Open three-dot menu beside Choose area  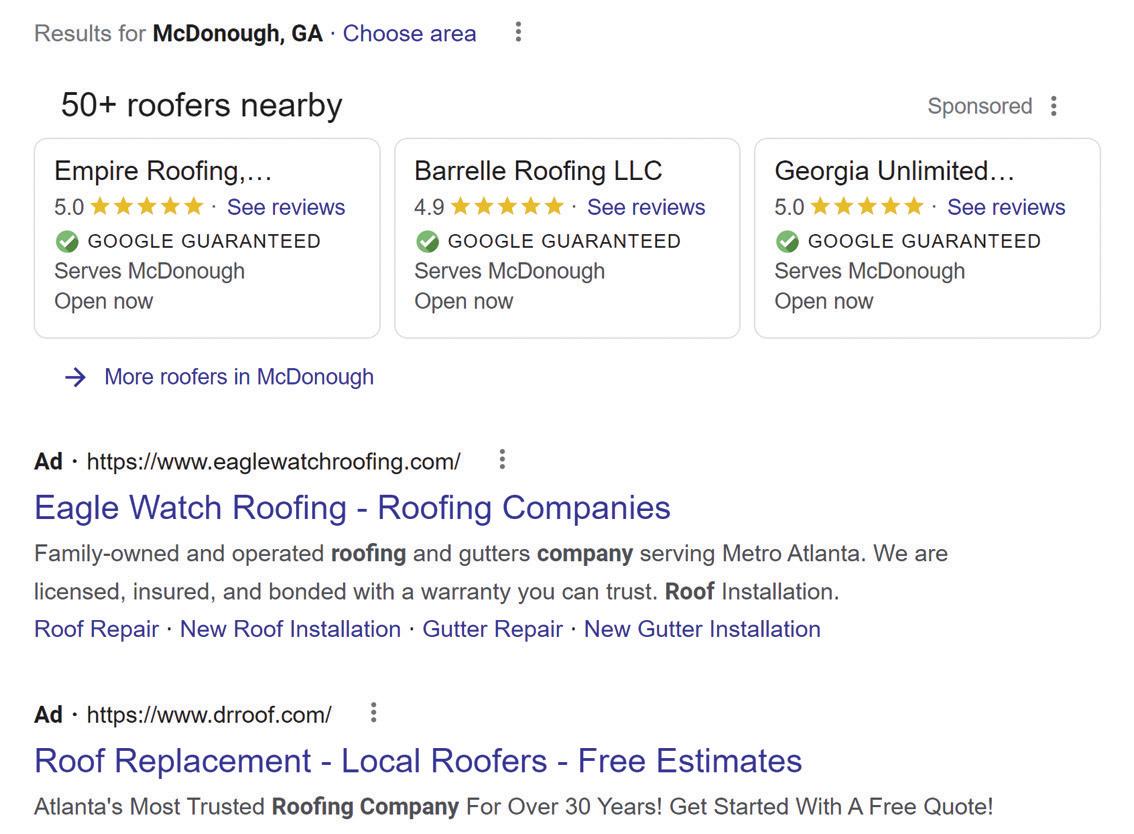point(518,32)
